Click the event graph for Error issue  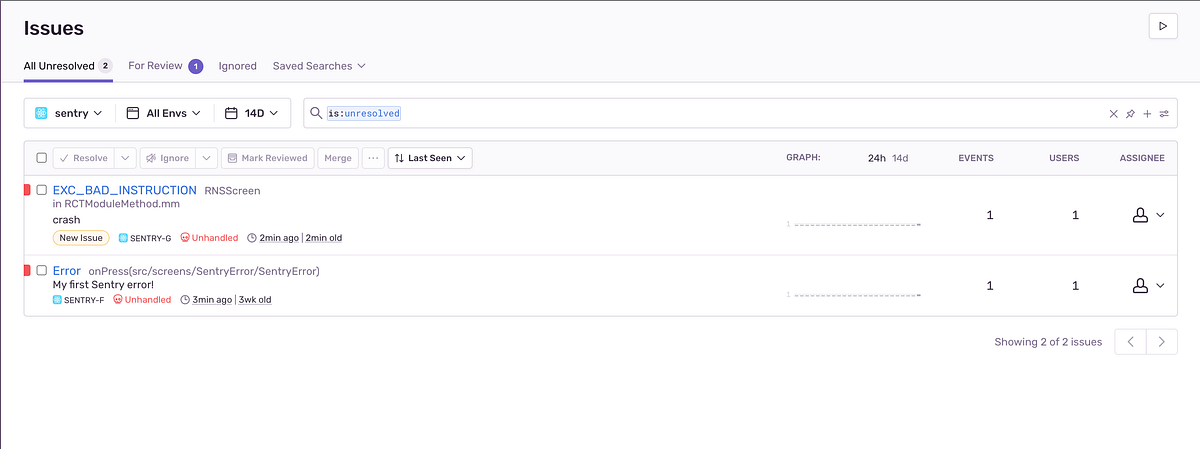click(x=853, y=295)
